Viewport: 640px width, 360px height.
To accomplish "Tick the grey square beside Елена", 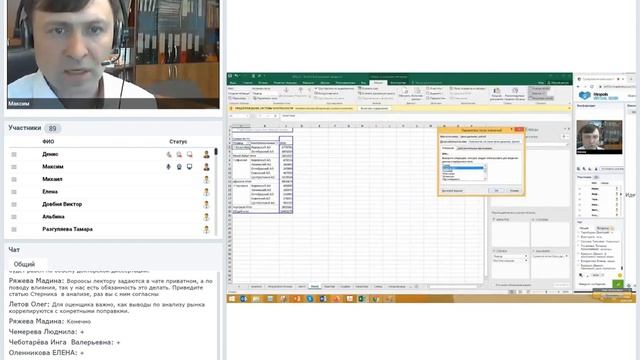I will click(14, 192).
